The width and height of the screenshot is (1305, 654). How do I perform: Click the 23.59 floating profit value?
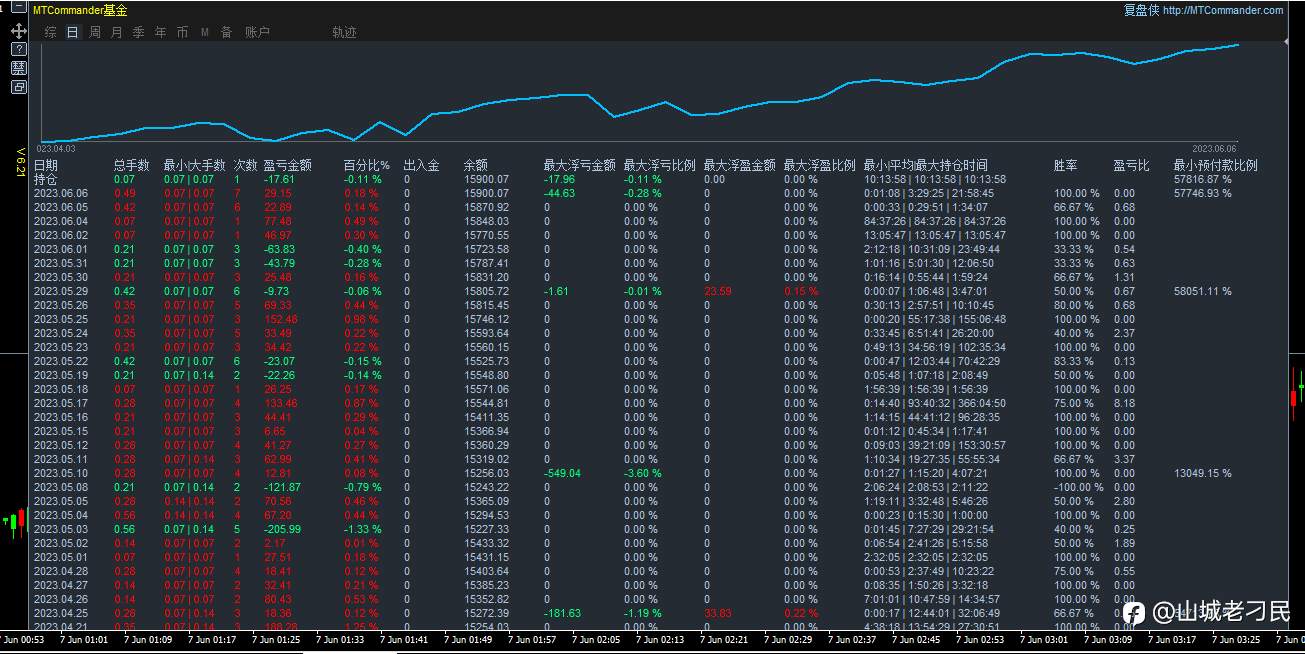718,291
